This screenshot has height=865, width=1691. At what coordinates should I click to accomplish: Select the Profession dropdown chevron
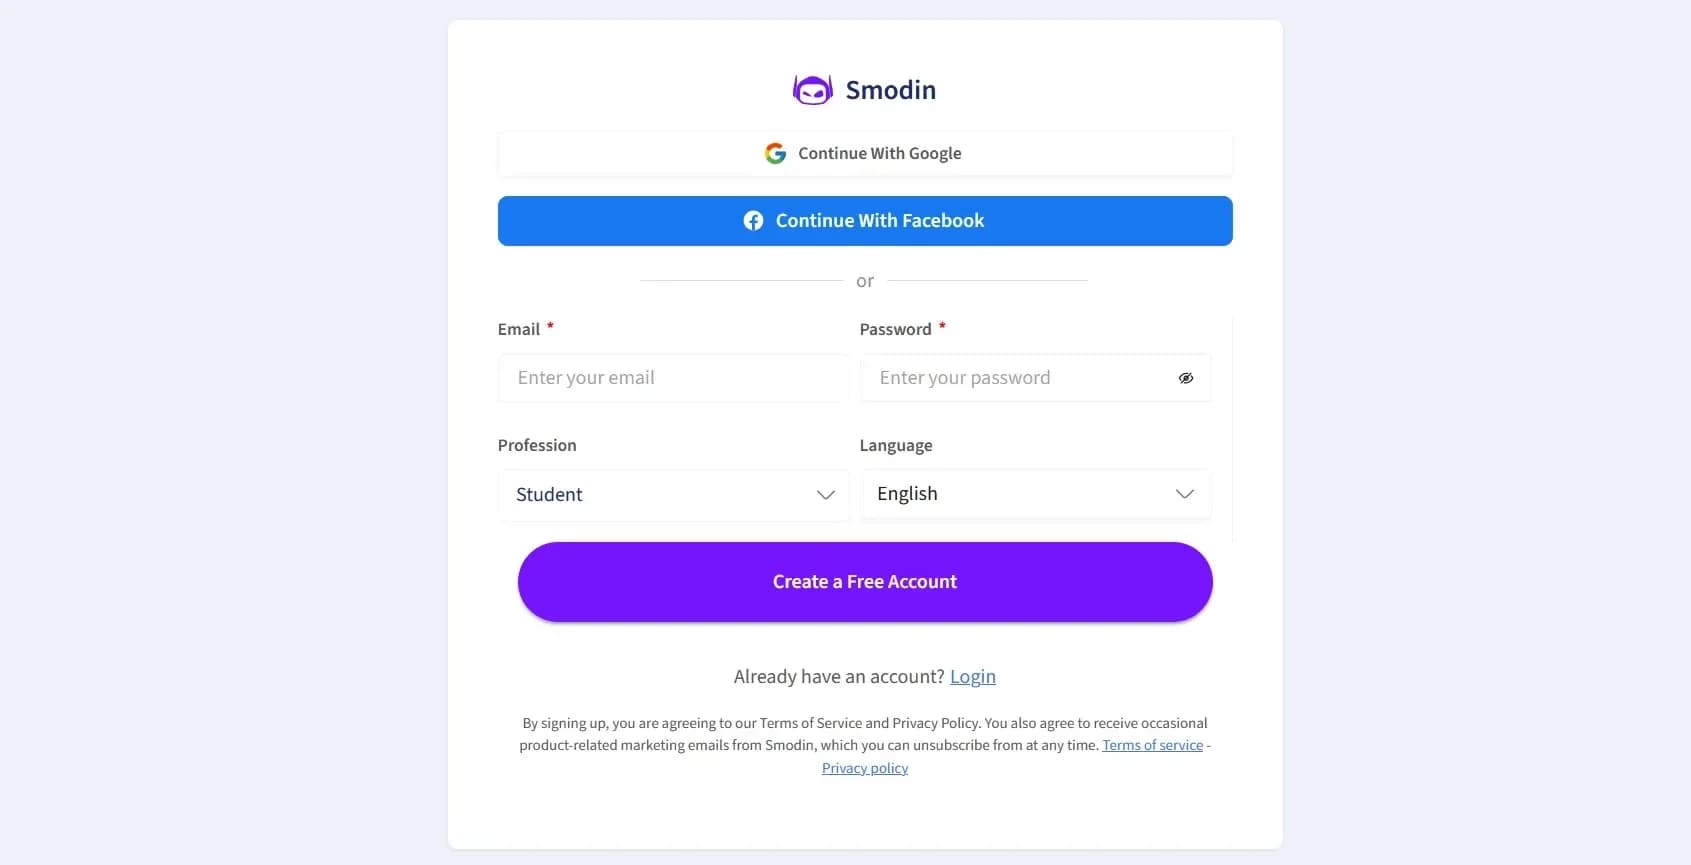(826, 495)
